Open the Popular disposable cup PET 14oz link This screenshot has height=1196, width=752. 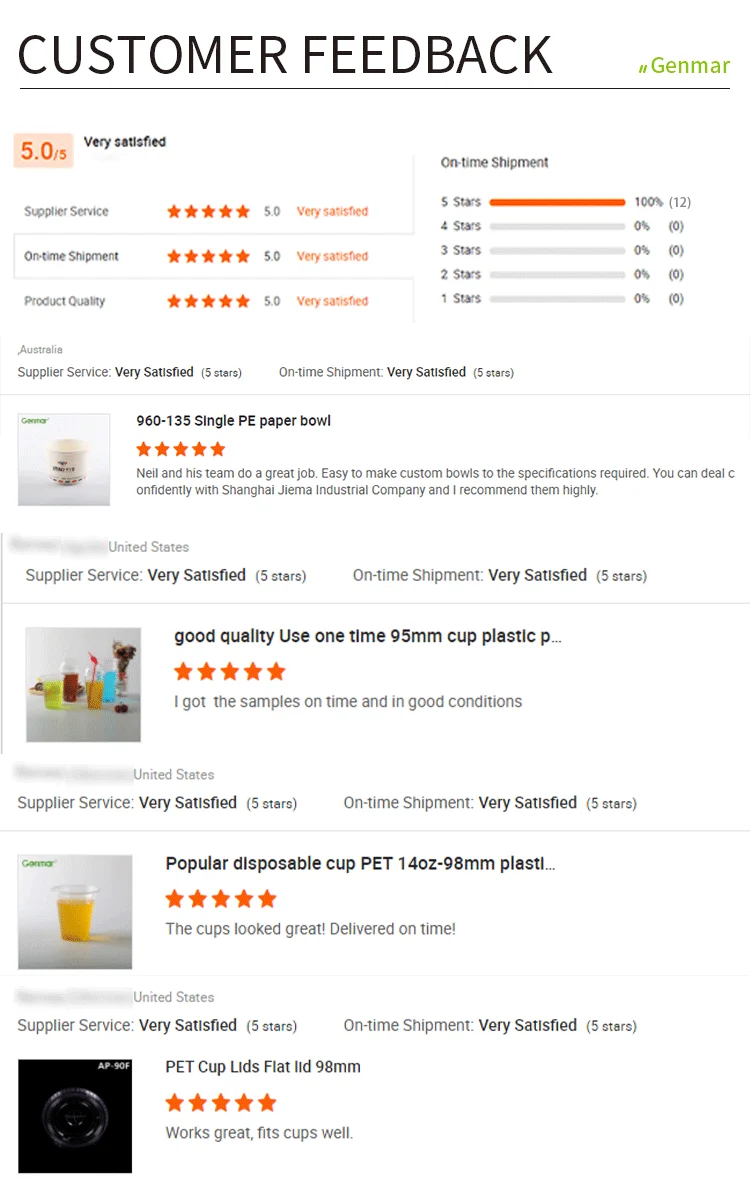[360, 863]
